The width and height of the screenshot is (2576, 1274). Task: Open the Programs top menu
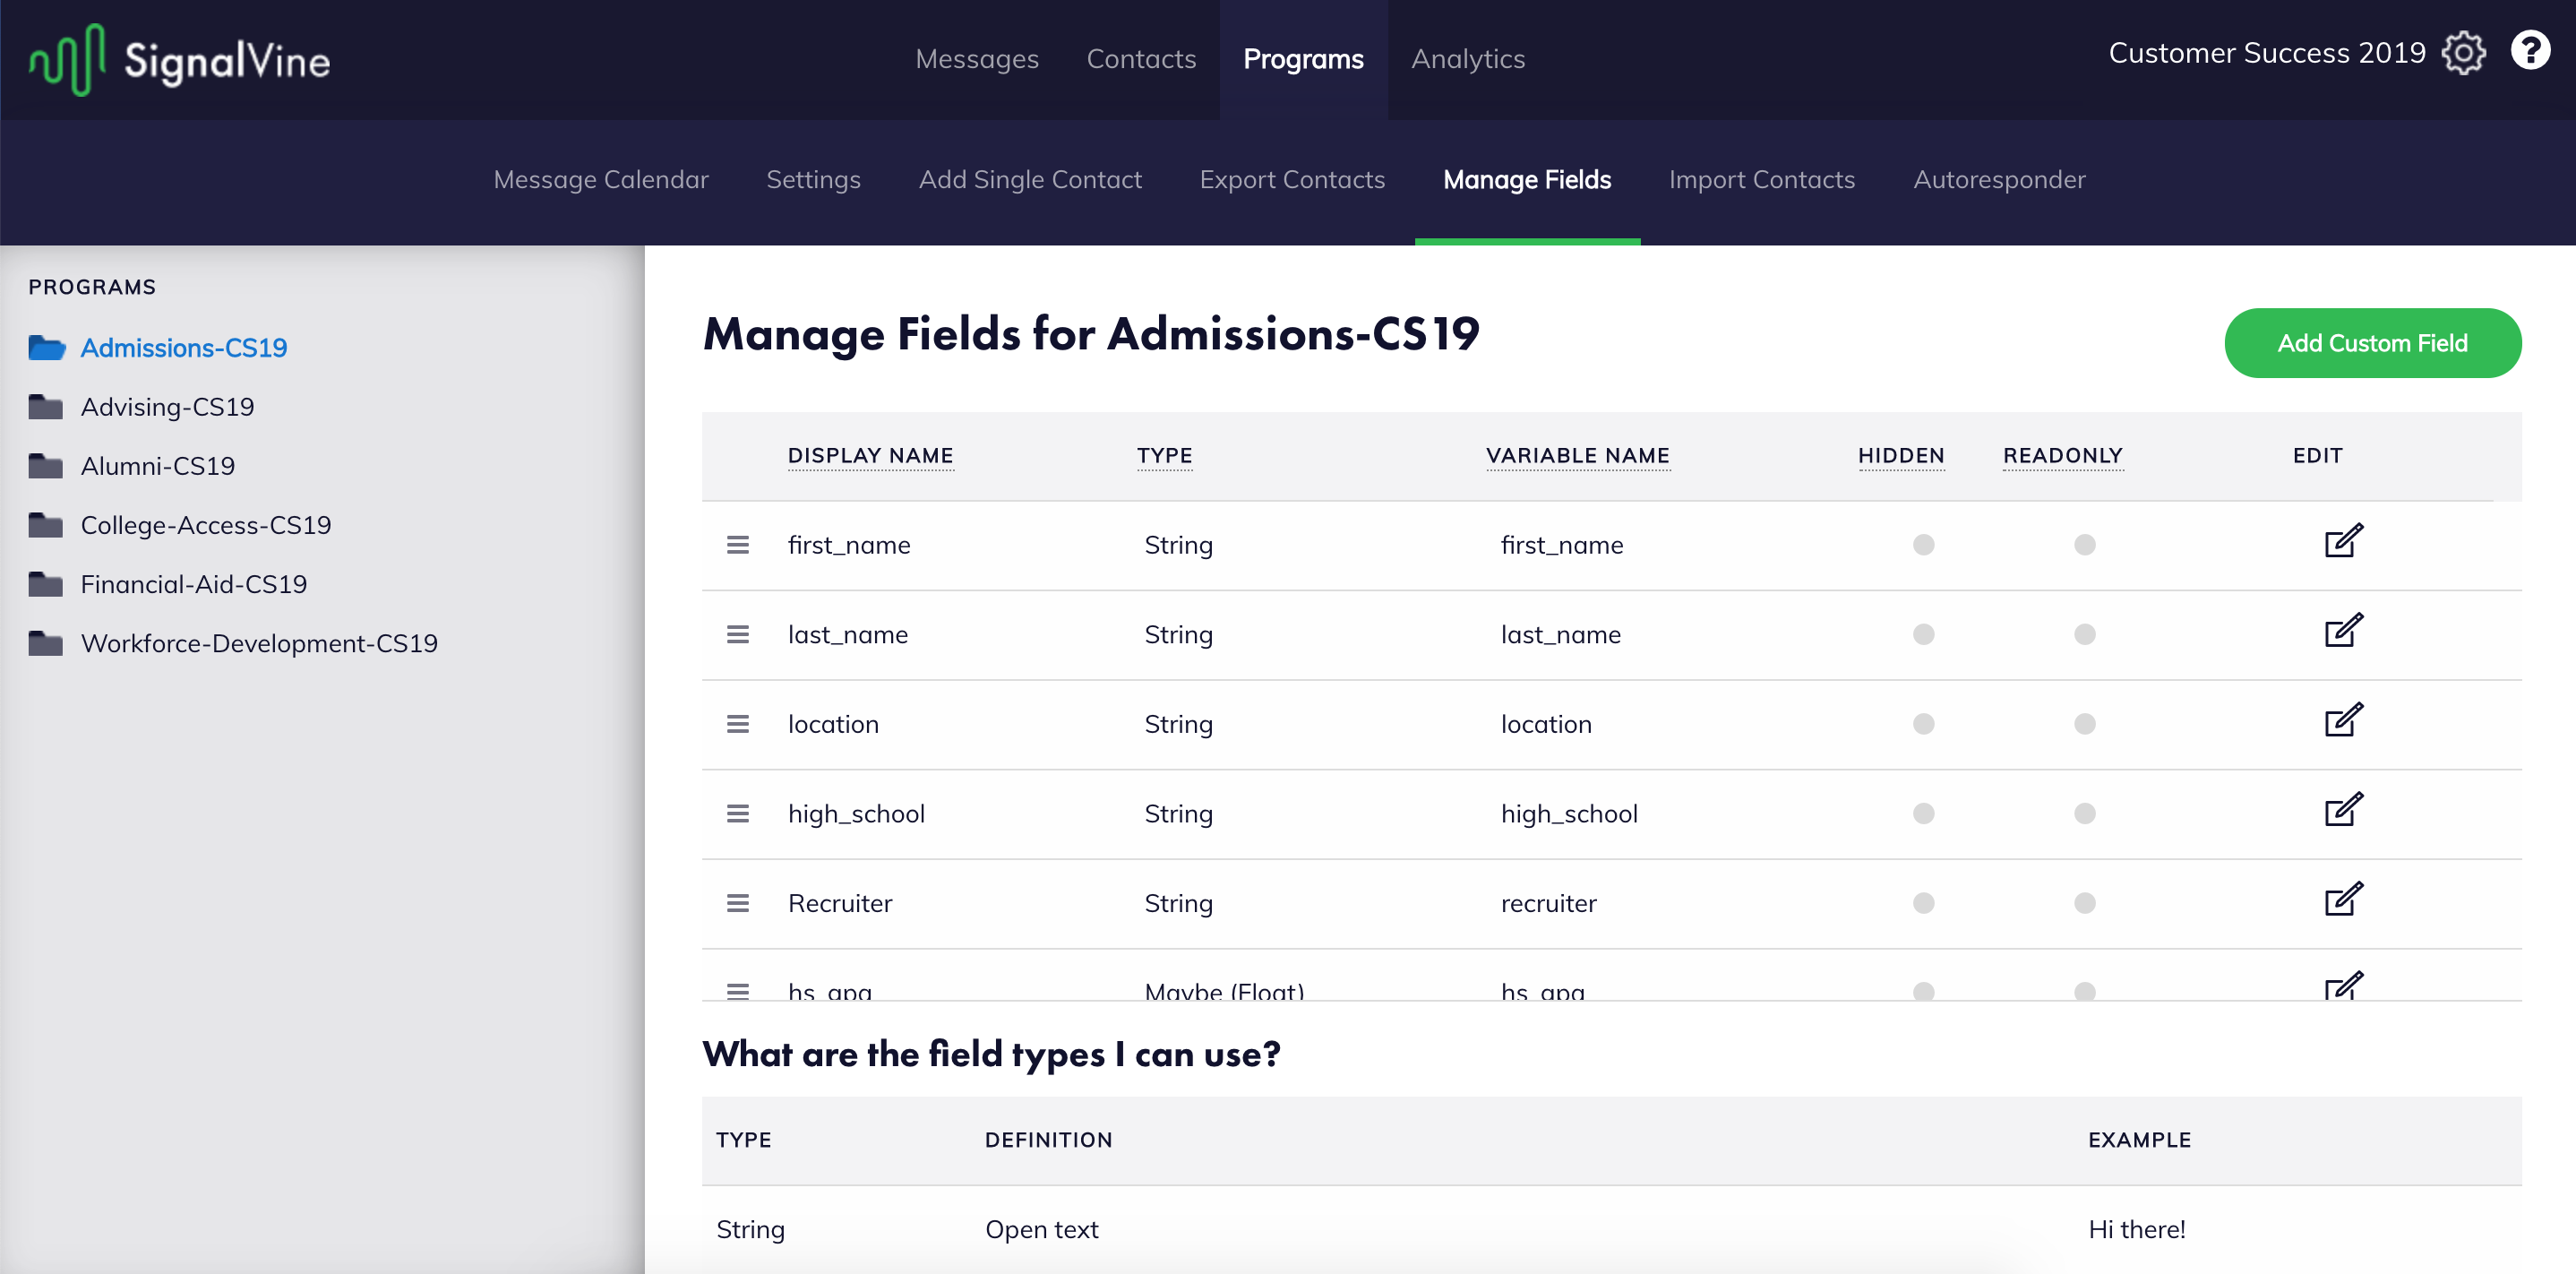pos(1303,59)
